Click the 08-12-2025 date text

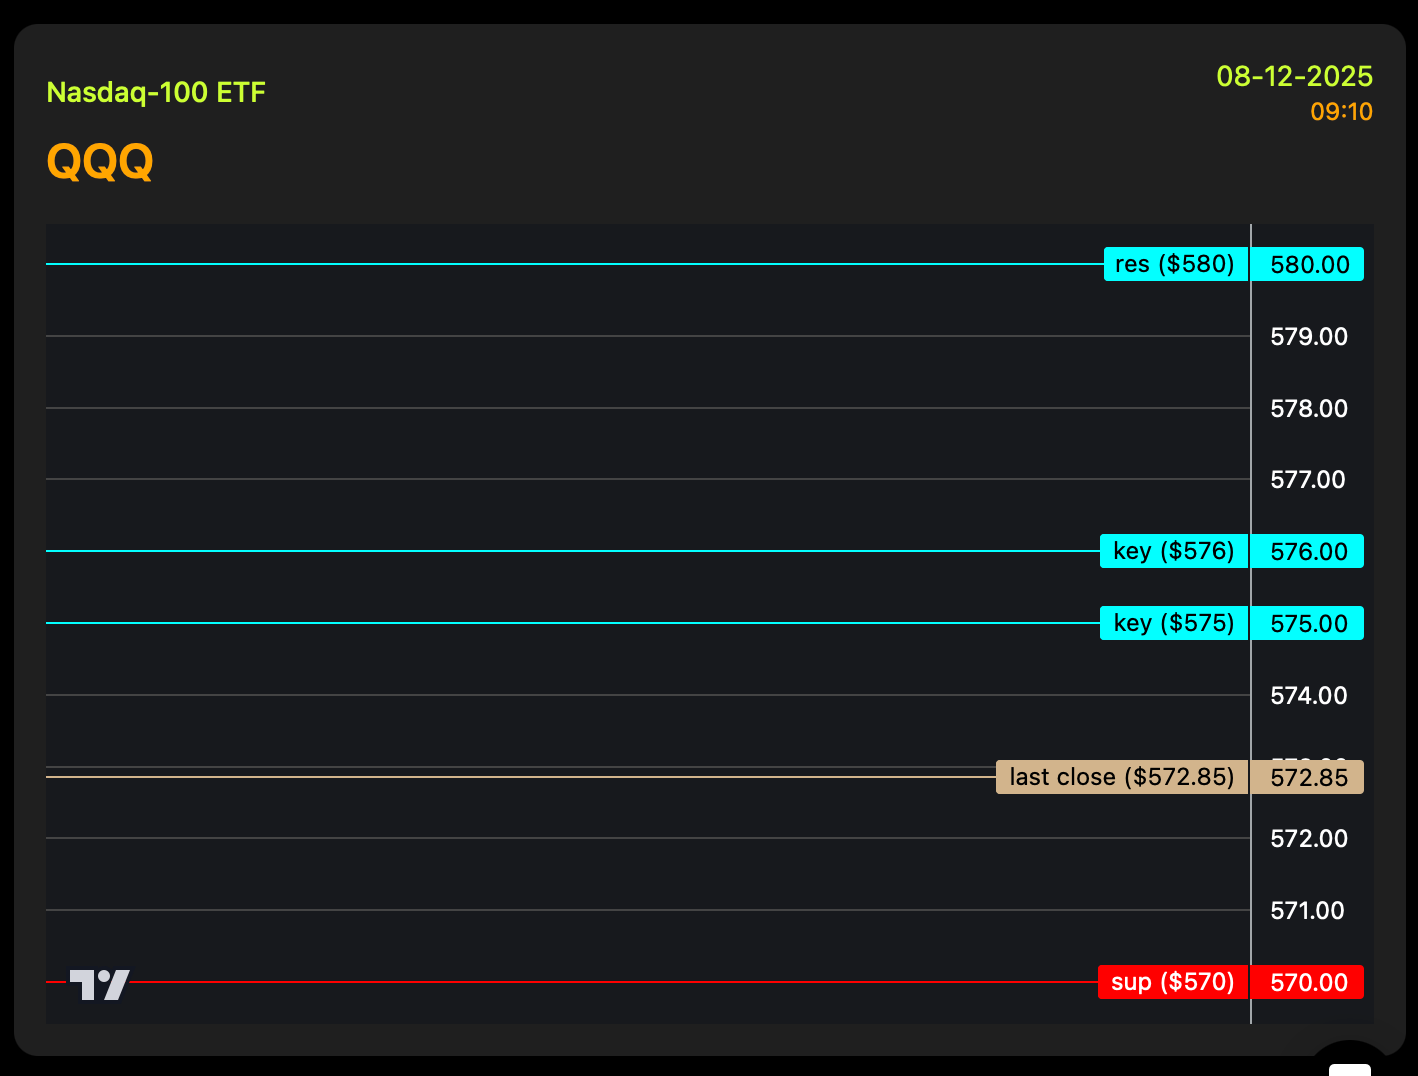pyautogui.click(x=1294, y=76)
